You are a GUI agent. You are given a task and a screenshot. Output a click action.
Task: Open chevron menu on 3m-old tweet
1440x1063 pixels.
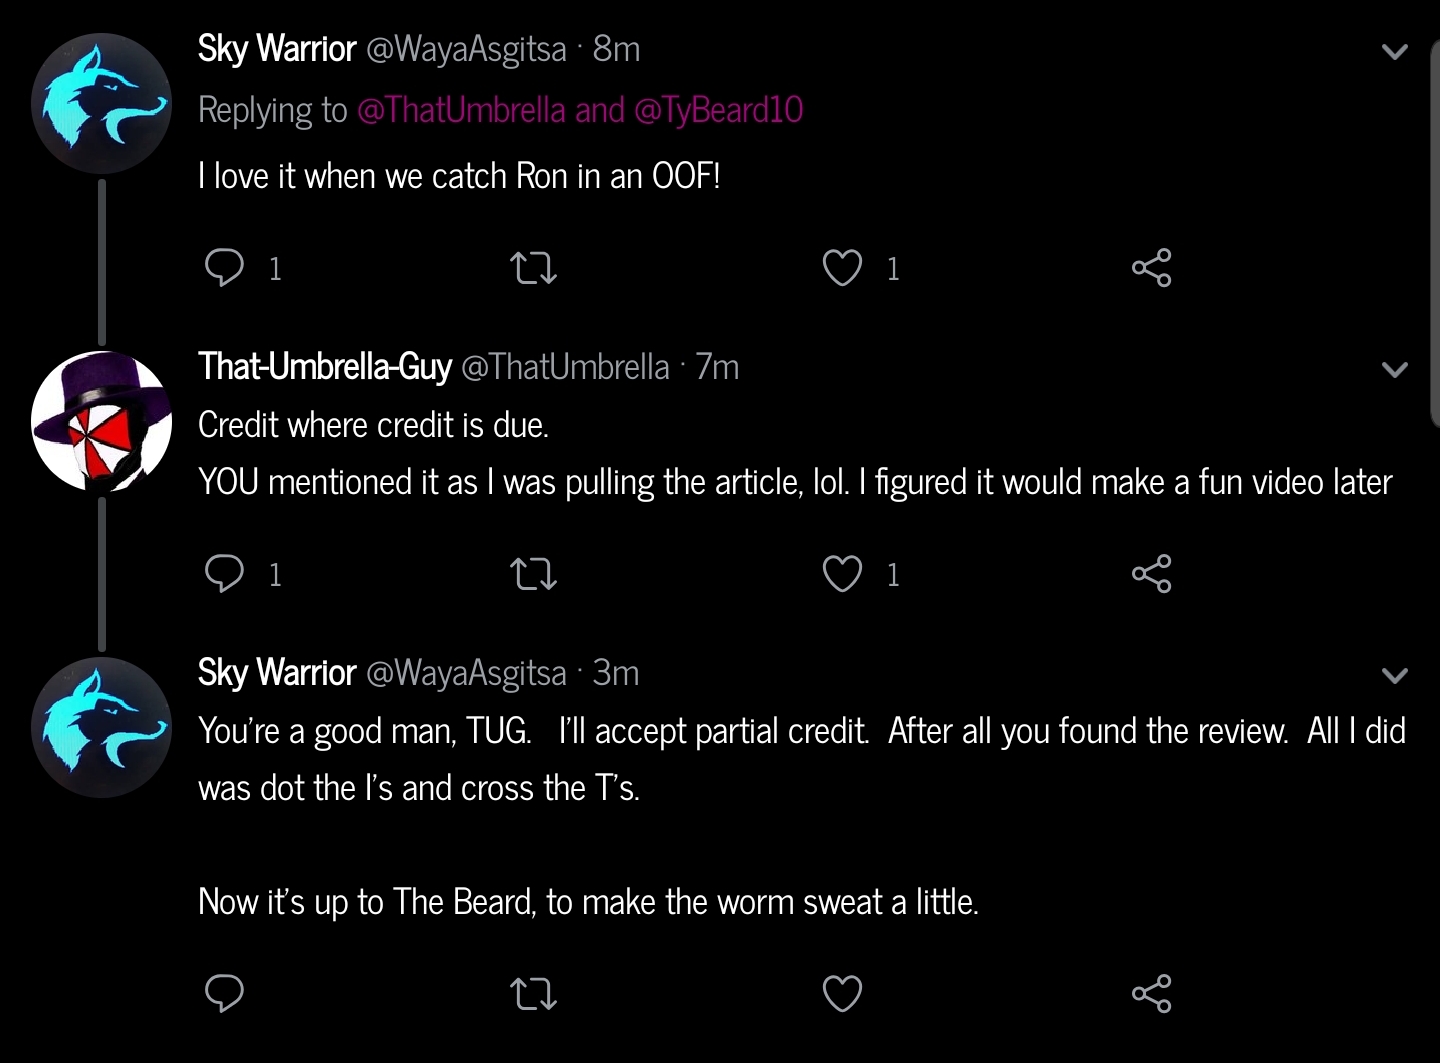click(x=1395, y=676)
